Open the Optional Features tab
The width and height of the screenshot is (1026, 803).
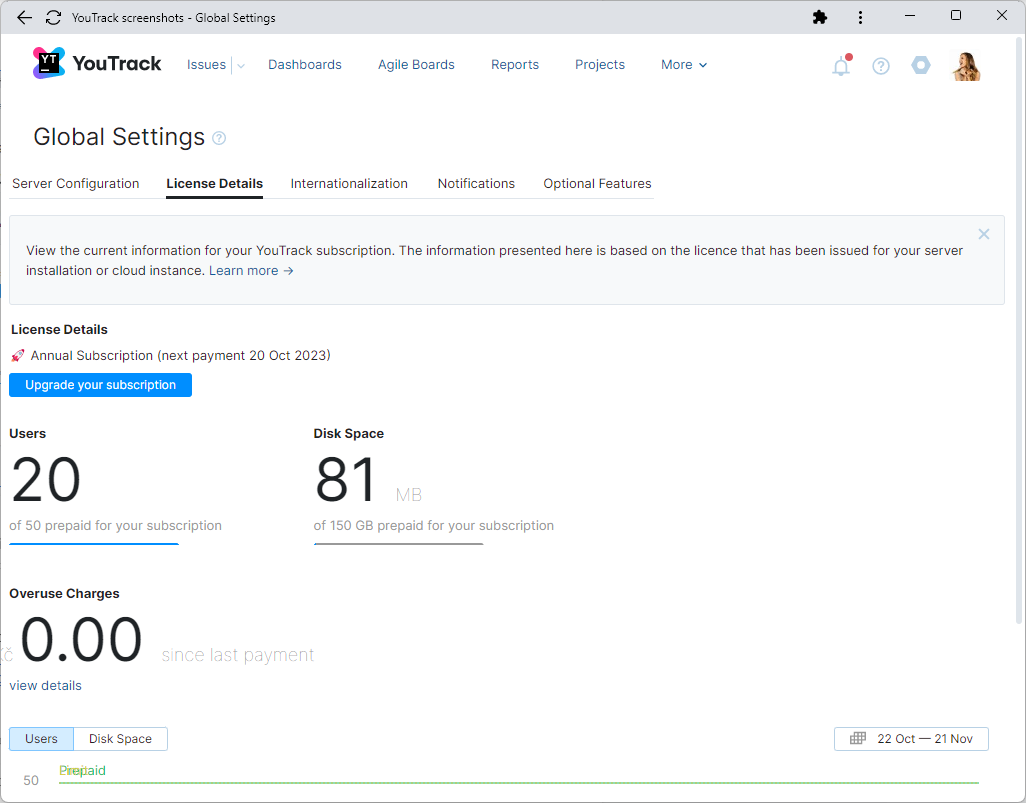(x=597, y=184)
